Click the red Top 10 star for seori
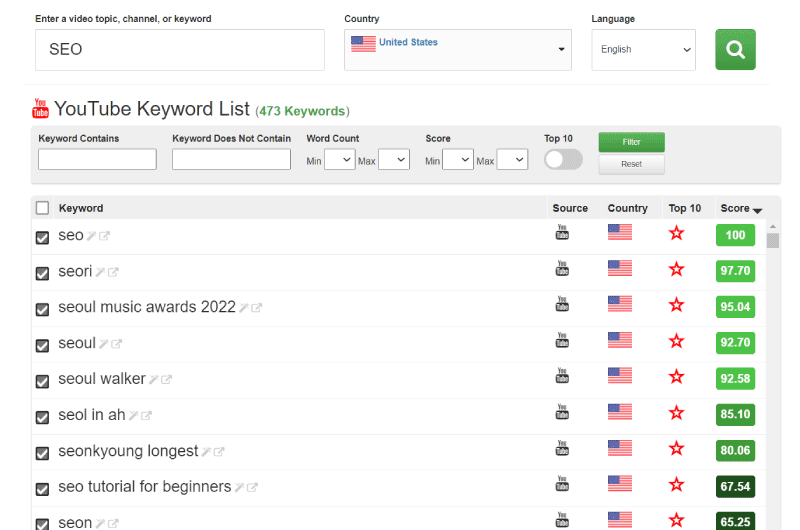This screenshot has width=800, height=530. pyautogui.click(x=677, y=269)
